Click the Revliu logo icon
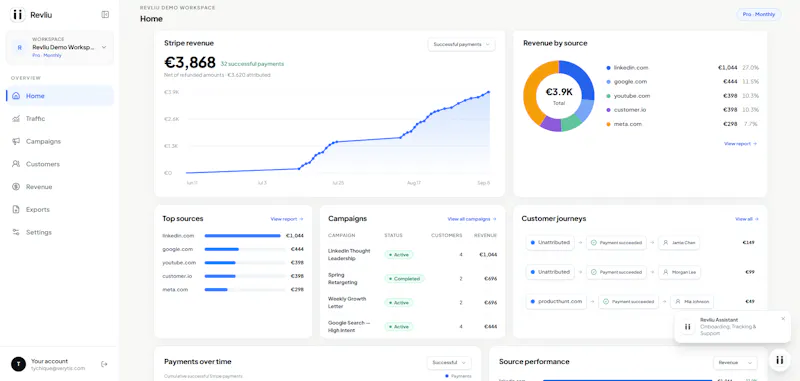 pos(17,15)
